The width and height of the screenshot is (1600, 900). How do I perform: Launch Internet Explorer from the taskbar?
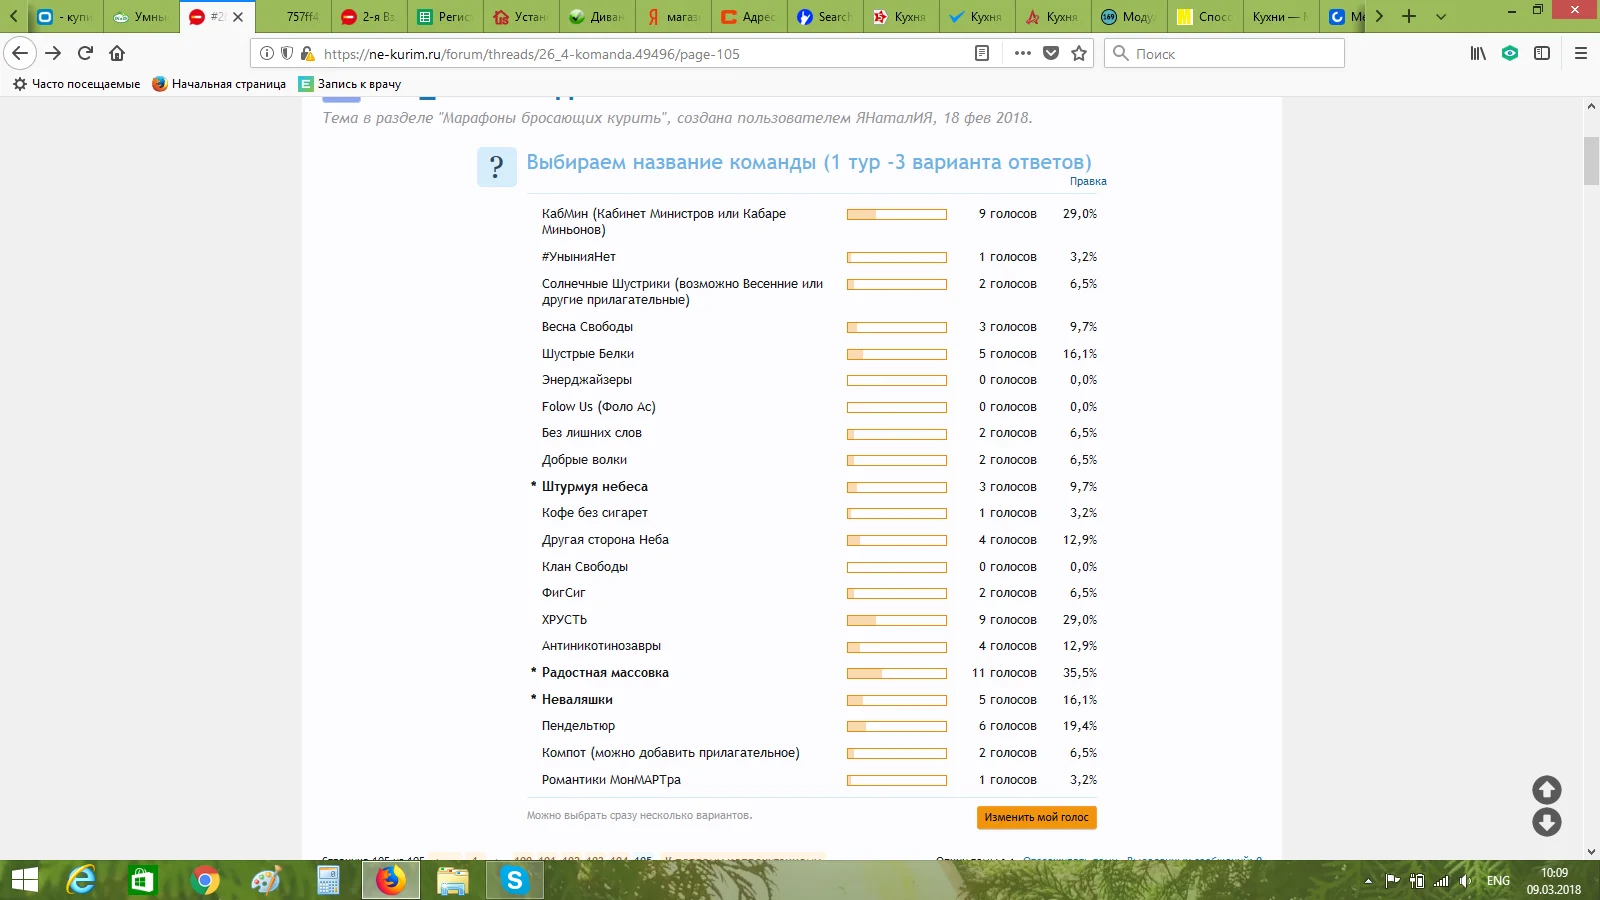tap(81, 880)
